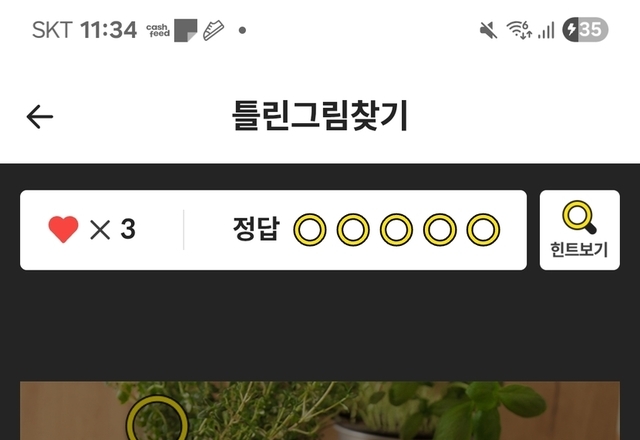Tap the muted sound status icon

[x=488, y=31]
